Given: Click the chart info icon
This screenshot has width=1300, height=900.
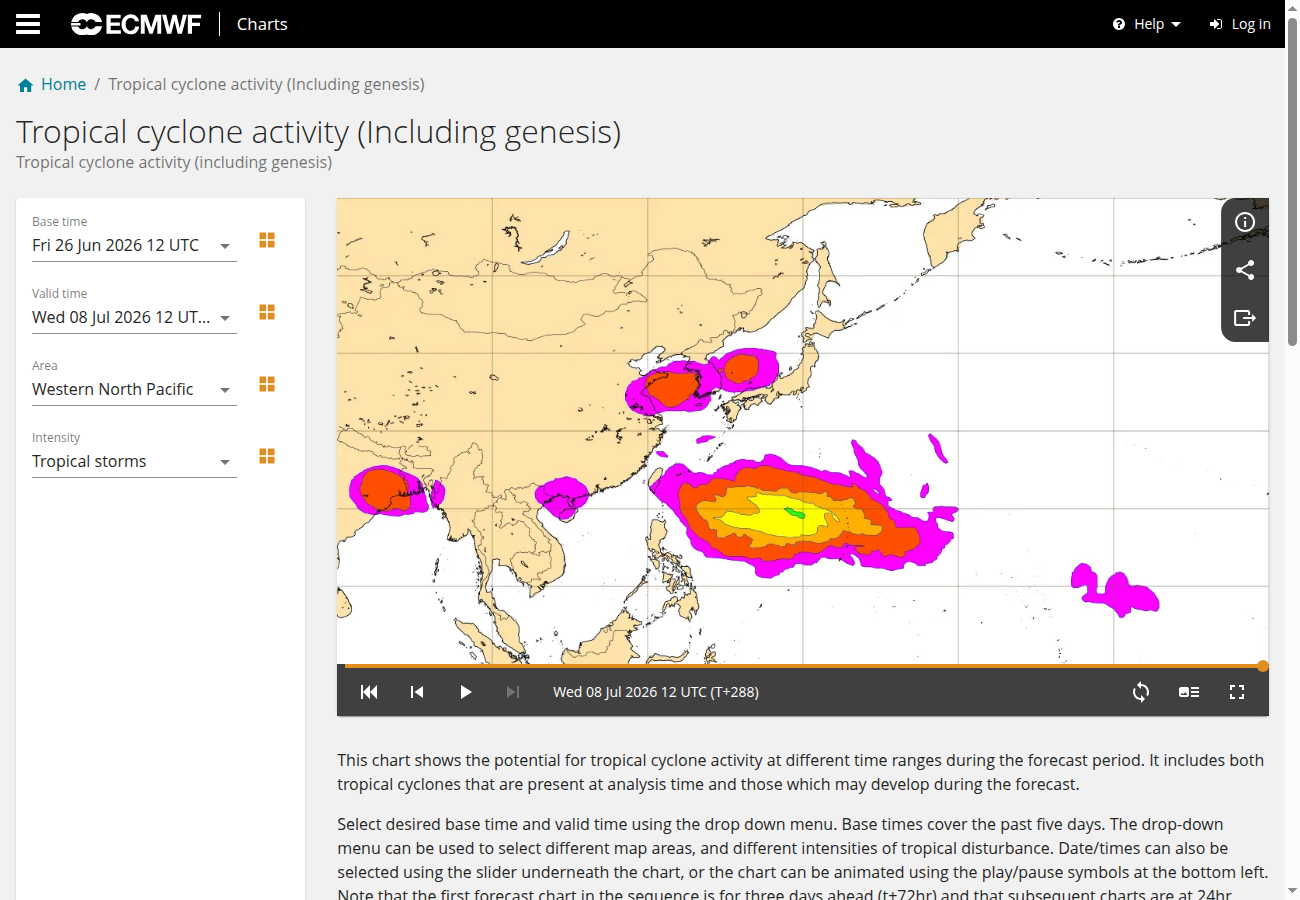Looking at the screenshot, I should click(1245, 222).
